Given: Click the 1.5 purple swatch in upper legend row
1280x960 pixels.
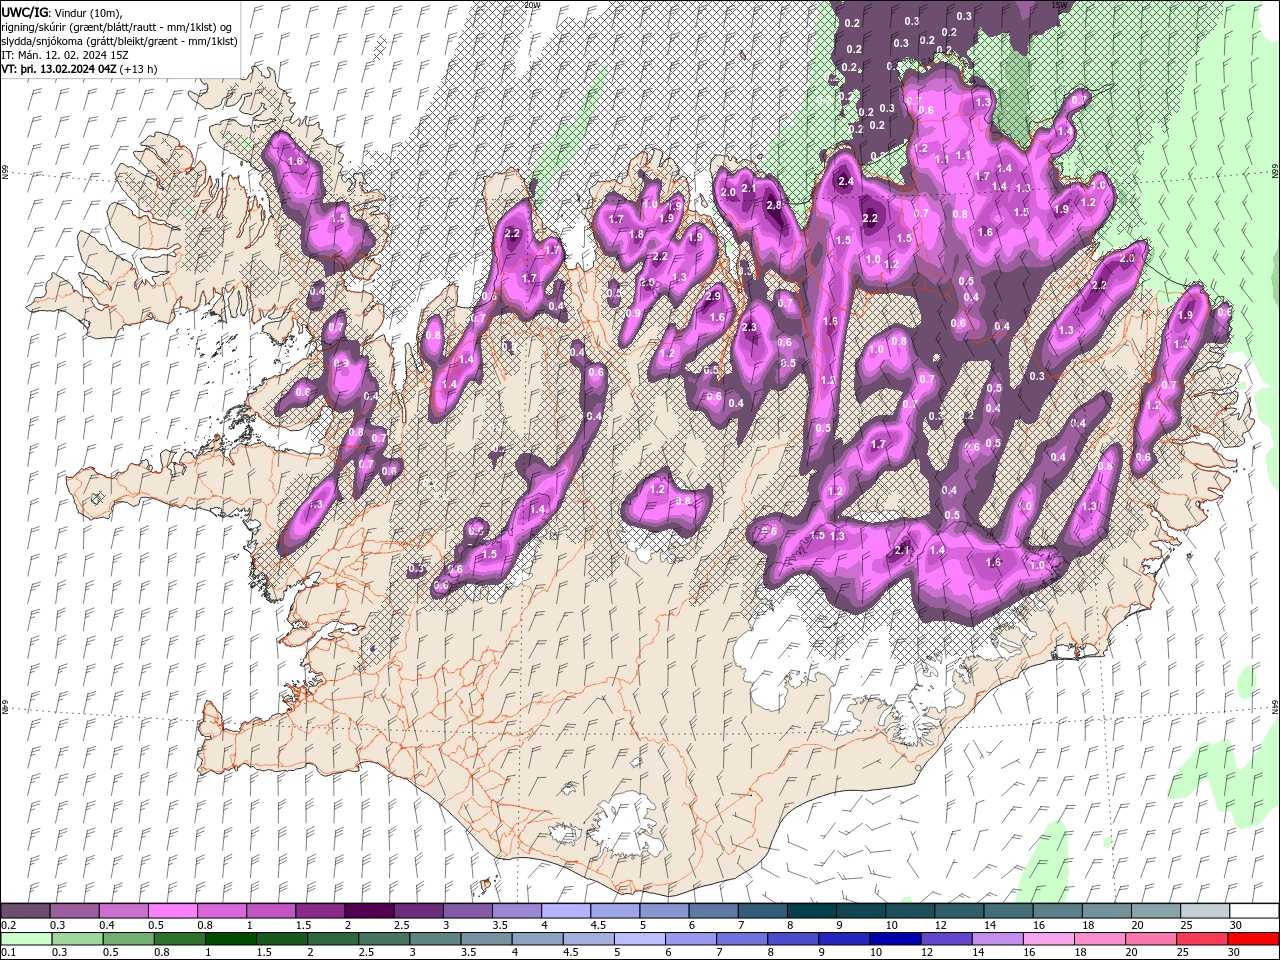Looking at the screenshot, I should click(x=319, y=911).
